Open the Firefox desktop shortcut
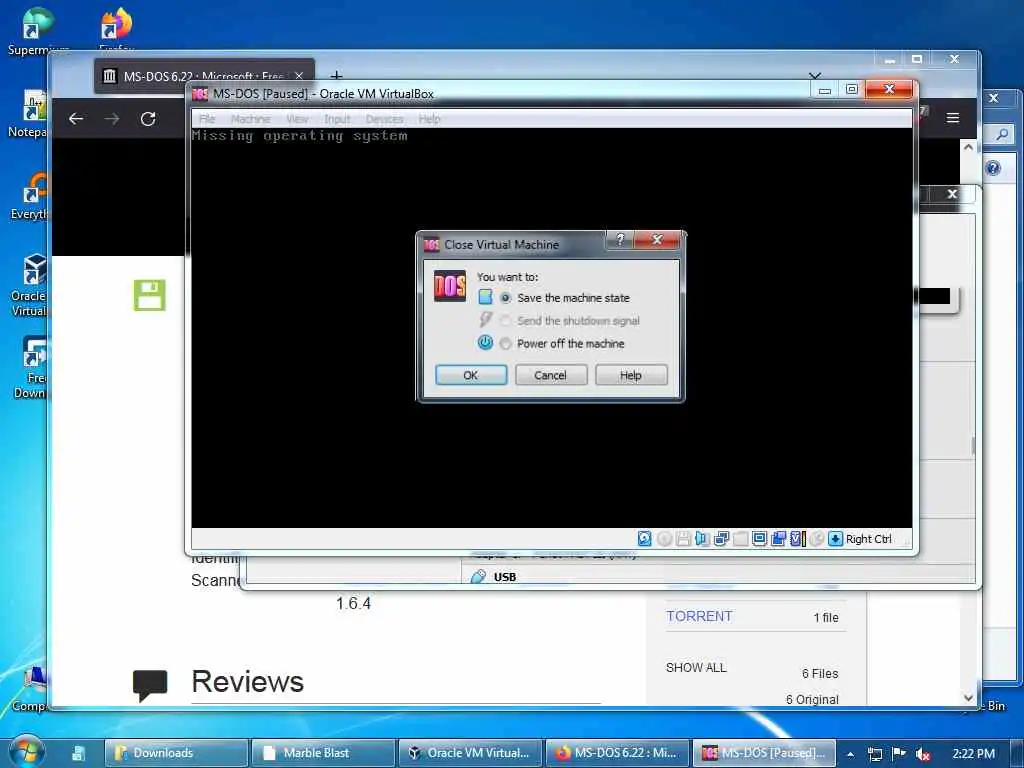 point(116,29)
